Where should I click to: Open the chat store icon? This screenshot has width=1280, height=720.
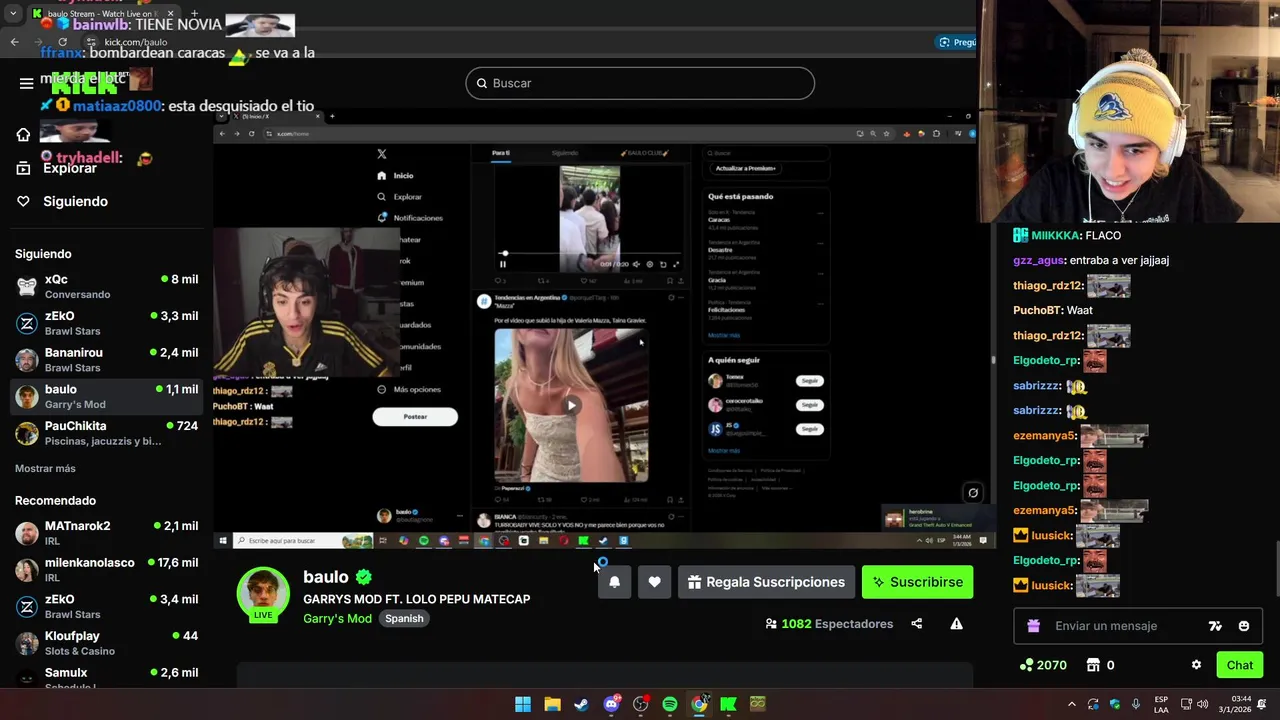1093,665
